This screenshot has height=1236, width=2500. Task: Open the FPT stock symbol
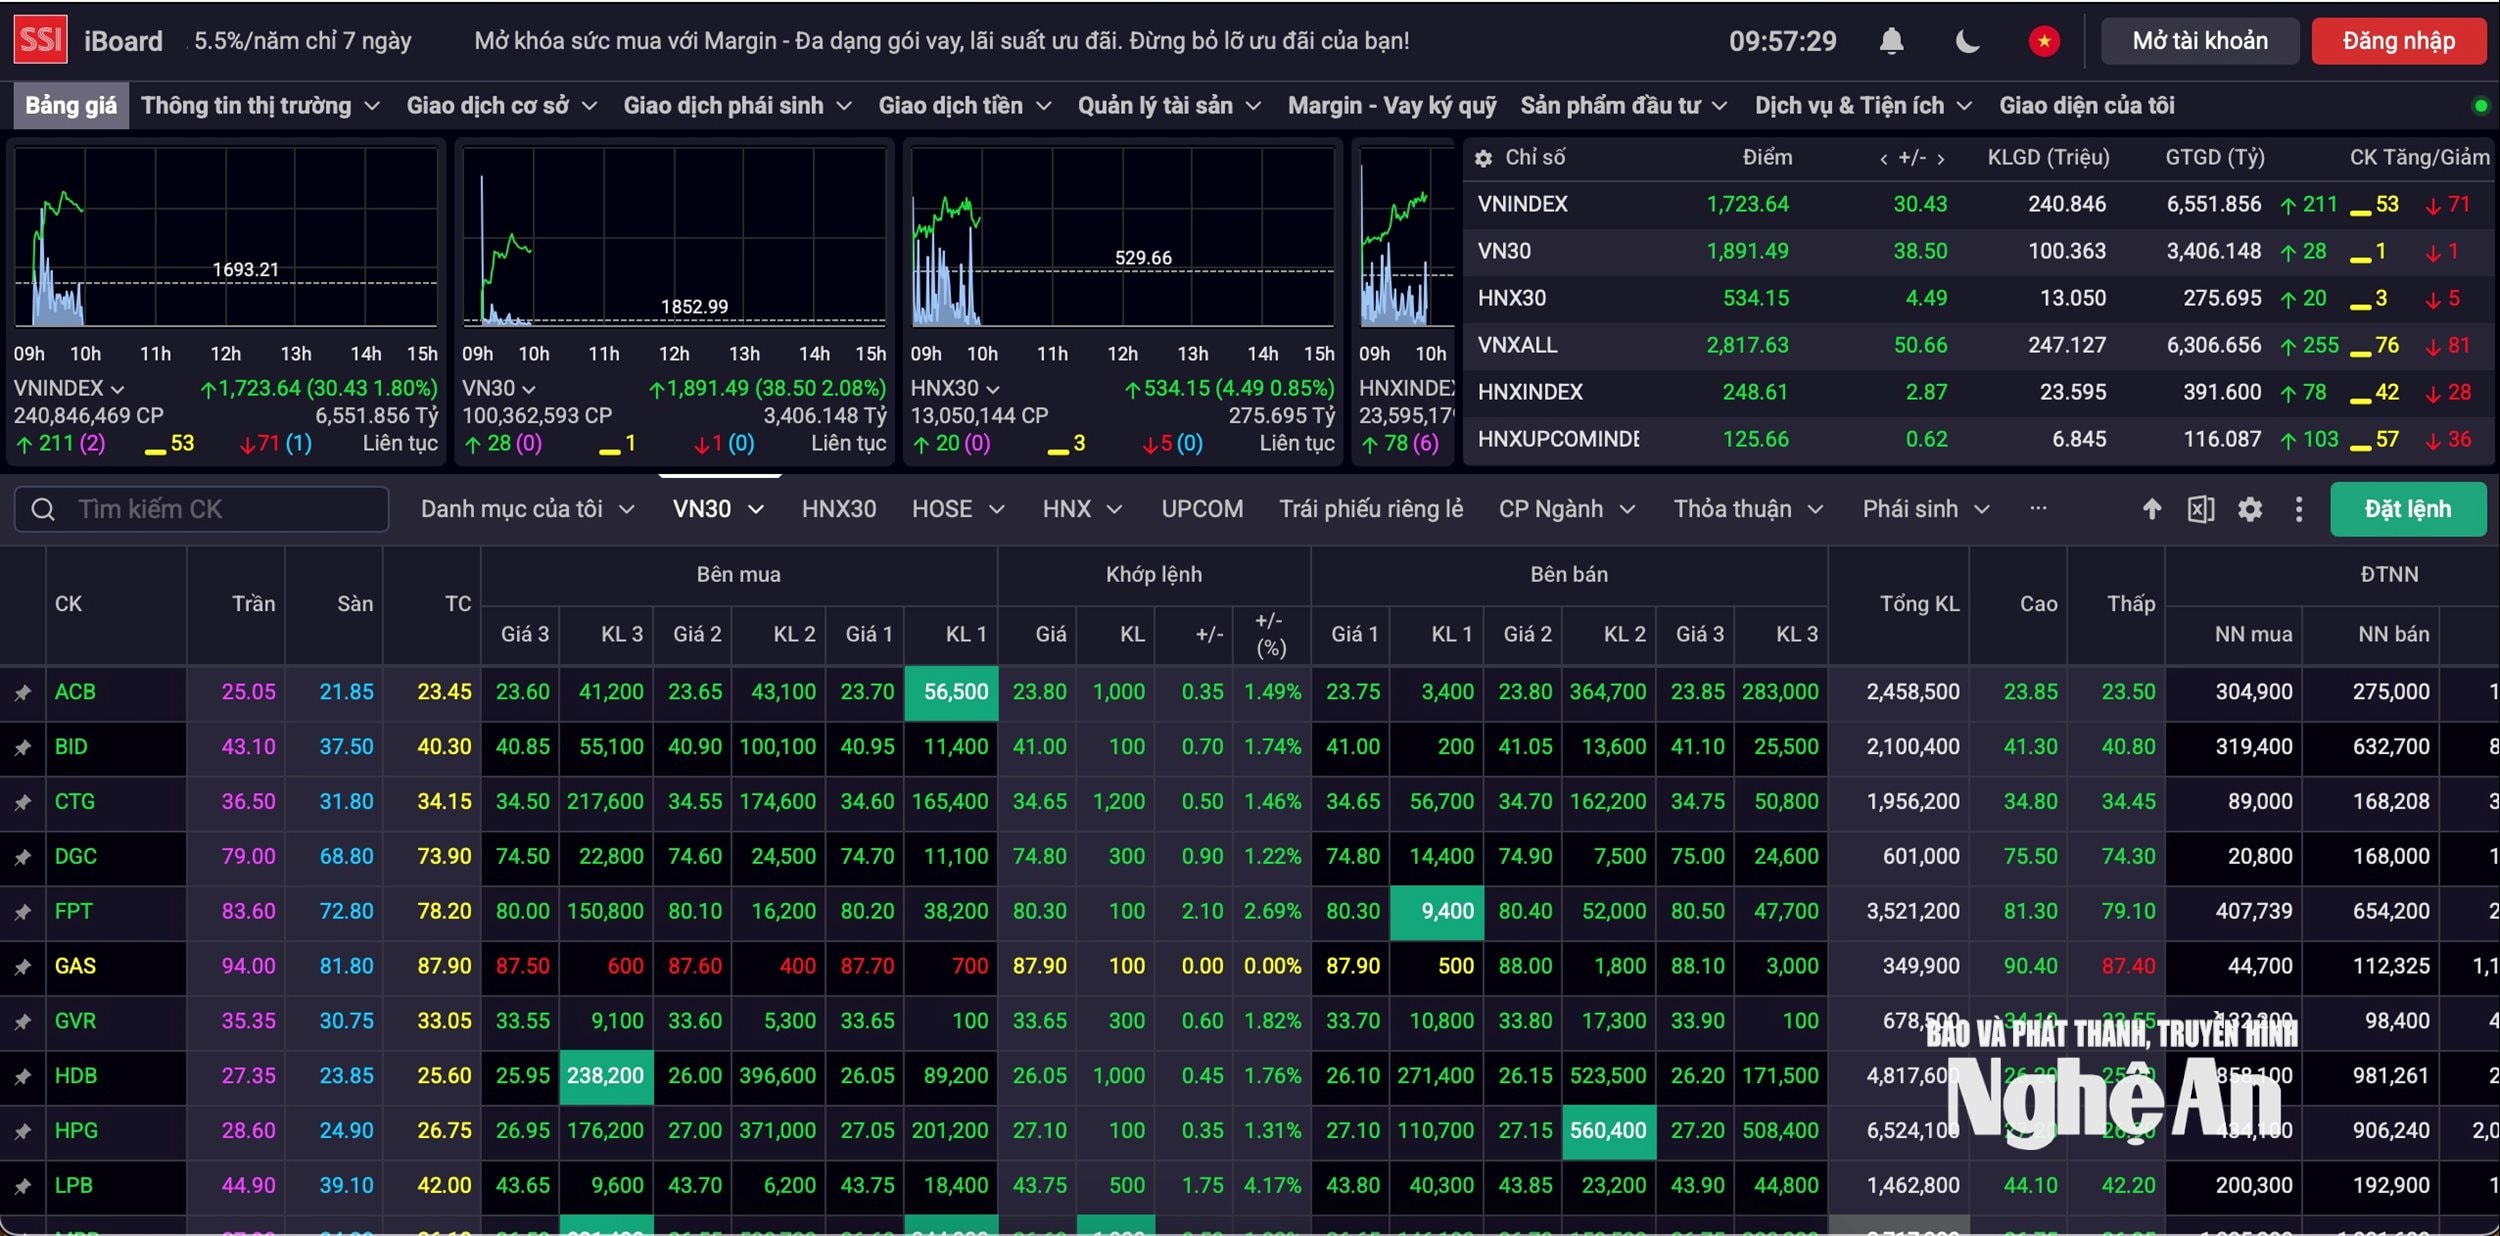point(73,912)
